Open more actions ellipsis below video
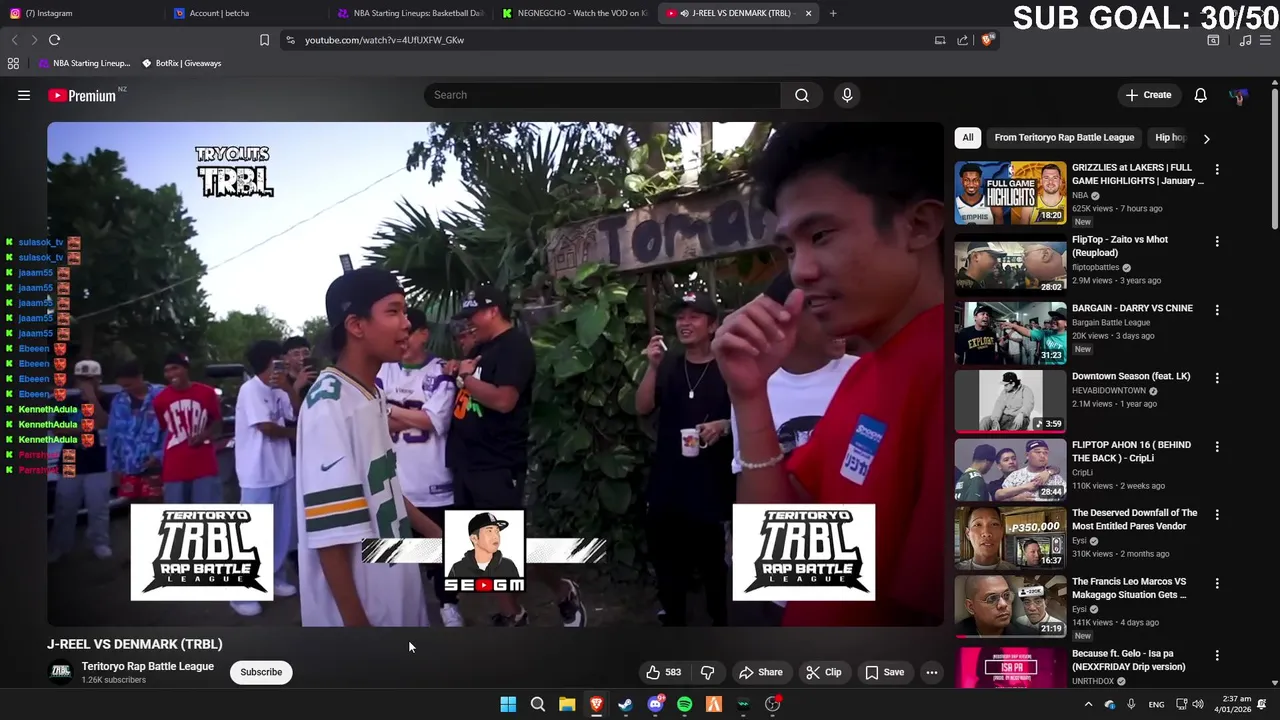The height and width of the screenshot is (720, 1280). [x=931, y=672]
